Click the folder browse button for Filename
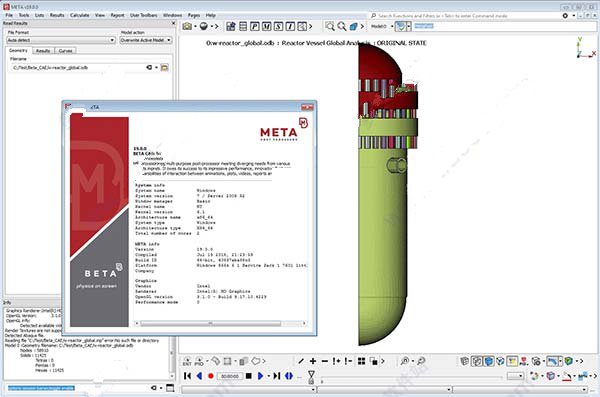This screenshot has height=397, width=600. pyautogui.click(x=165, y=67)
